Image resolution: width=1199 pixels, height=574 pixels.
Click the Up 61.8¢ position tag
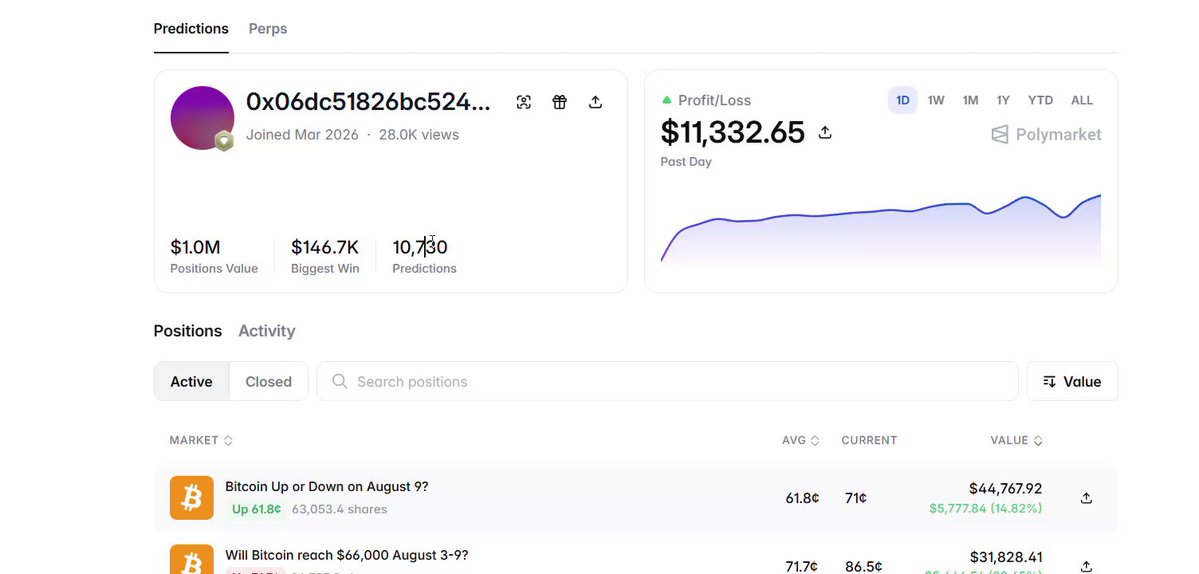(256, 509)
